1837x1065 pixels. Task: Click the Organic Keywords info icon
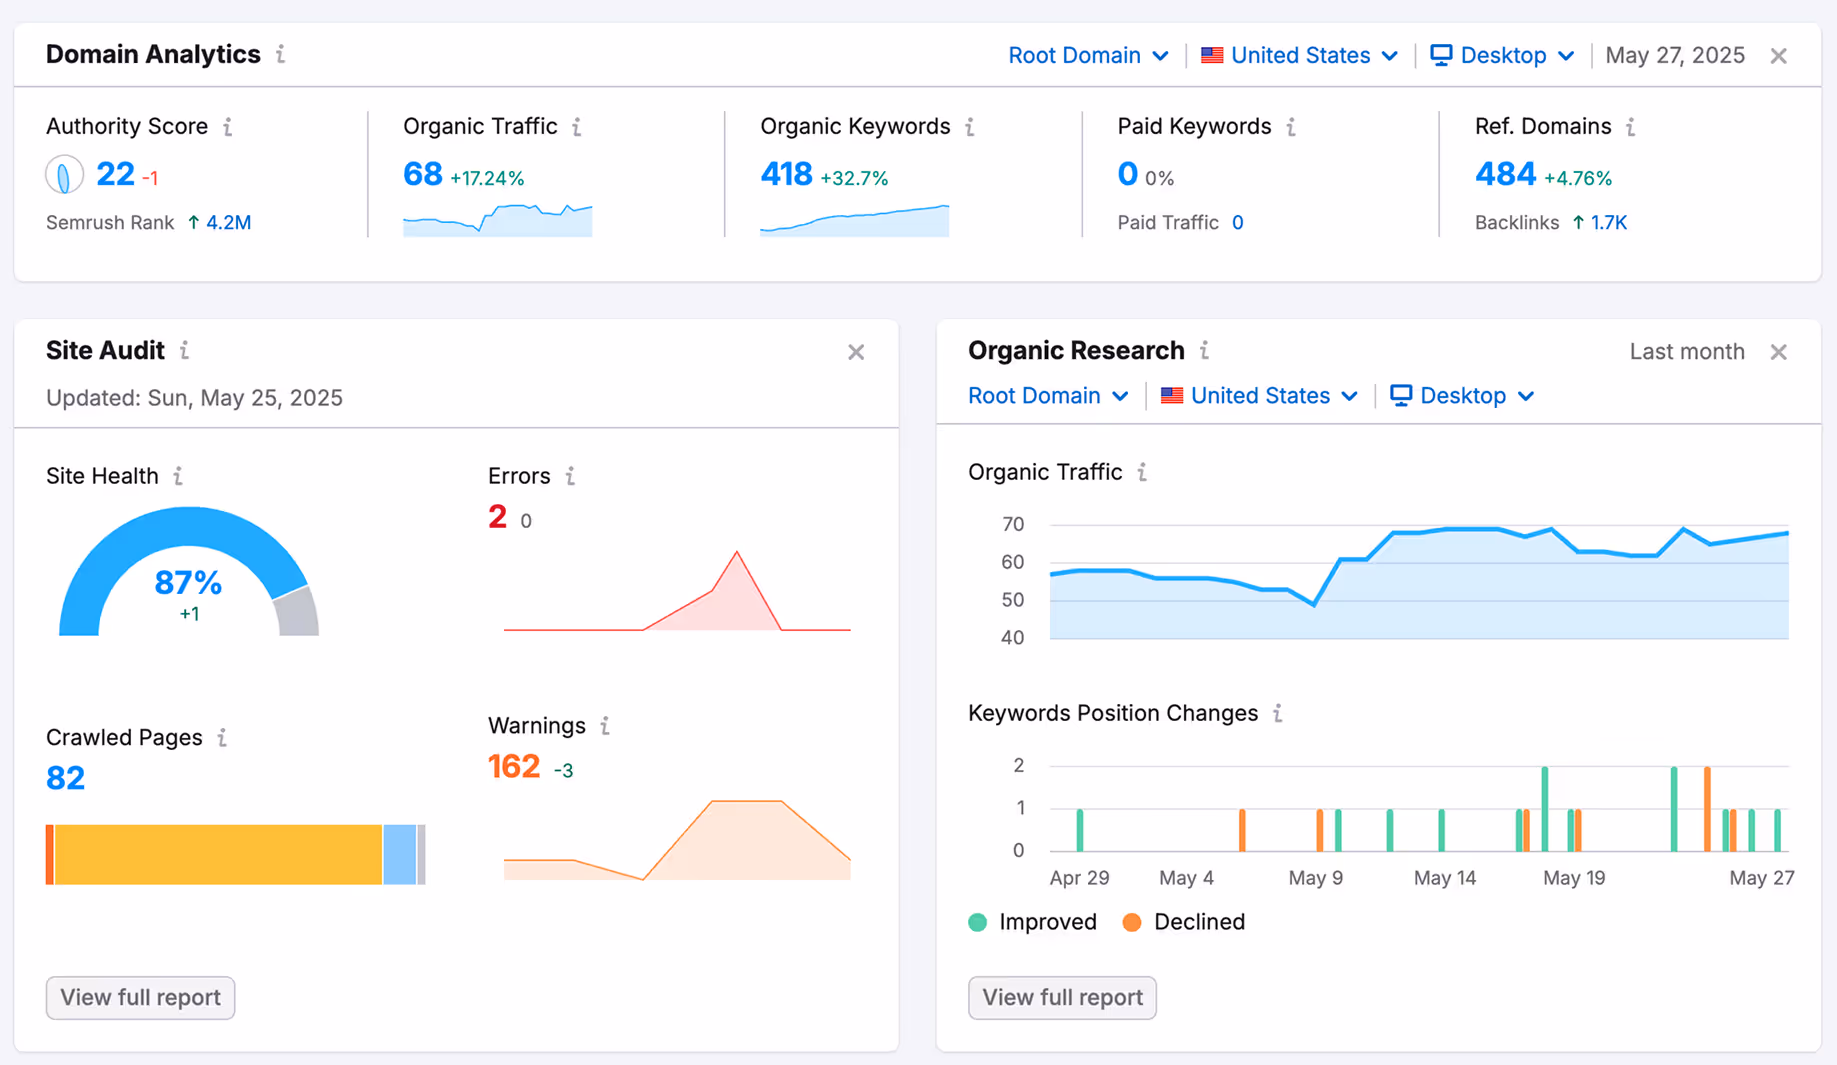[970, 127]
